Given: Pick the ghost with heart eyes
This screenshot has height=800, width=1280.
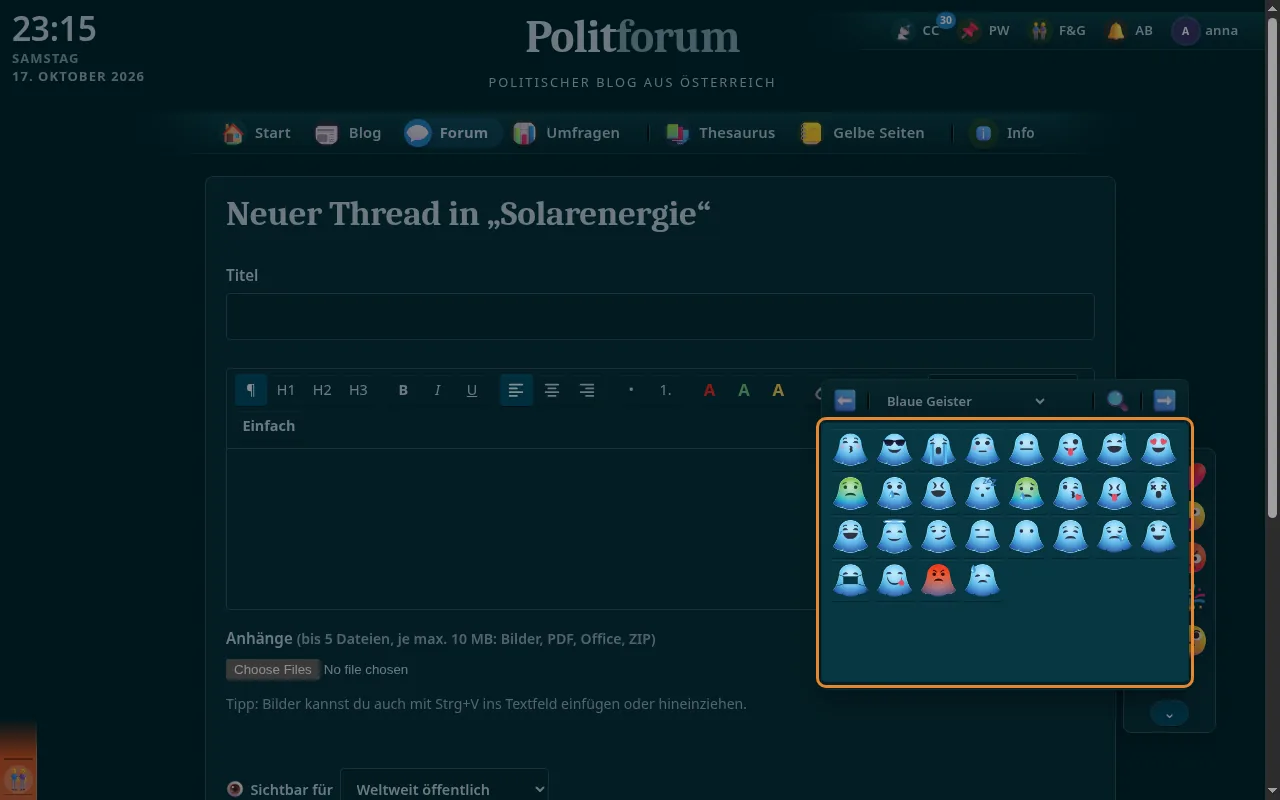Looking at the screenshot, I should pyautogui.click(x=1158, y=449).
